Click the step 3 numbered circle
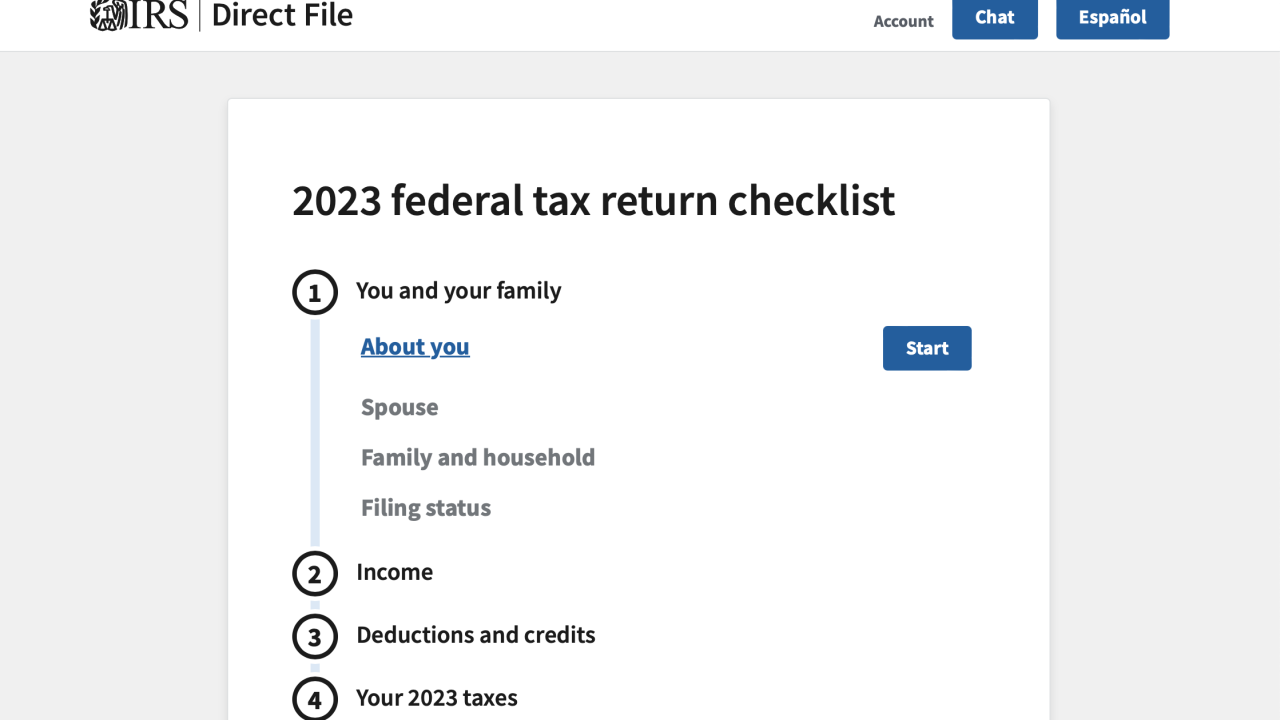 [314, 636]
